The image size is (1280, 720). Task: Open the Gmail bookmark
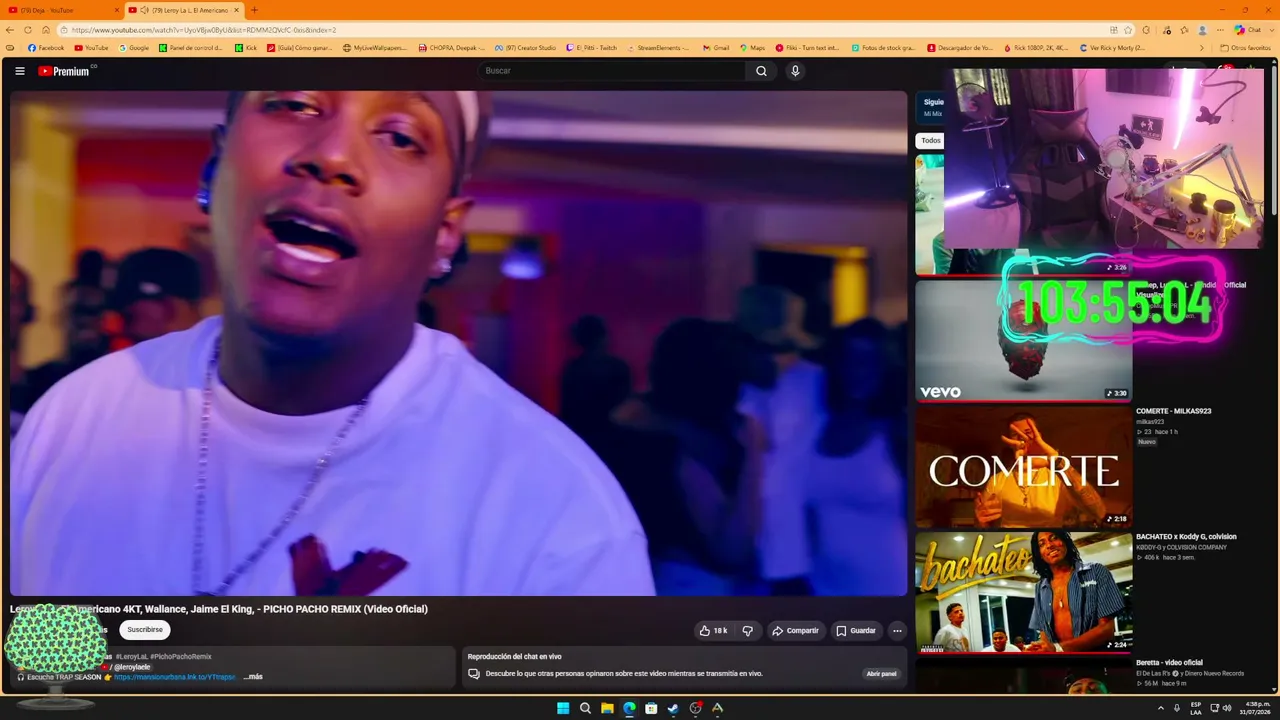(716, 48)
